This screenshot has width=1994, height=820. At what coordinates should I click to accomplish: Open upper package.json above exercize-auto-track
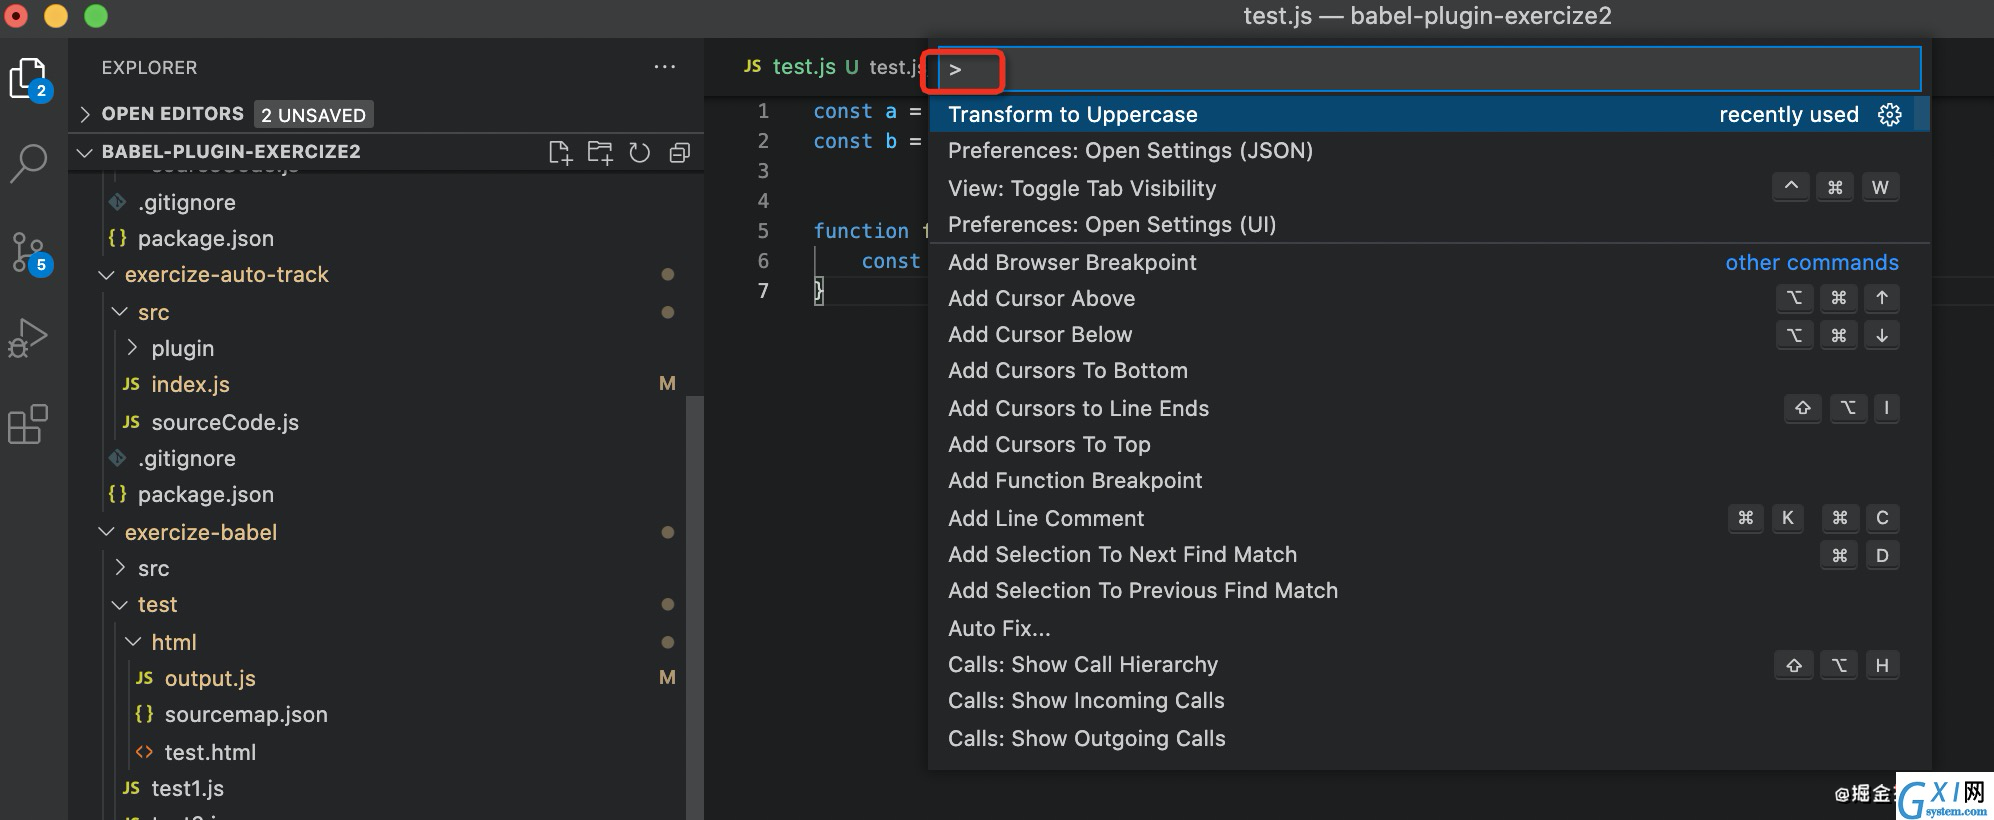(x=205, y=238)
